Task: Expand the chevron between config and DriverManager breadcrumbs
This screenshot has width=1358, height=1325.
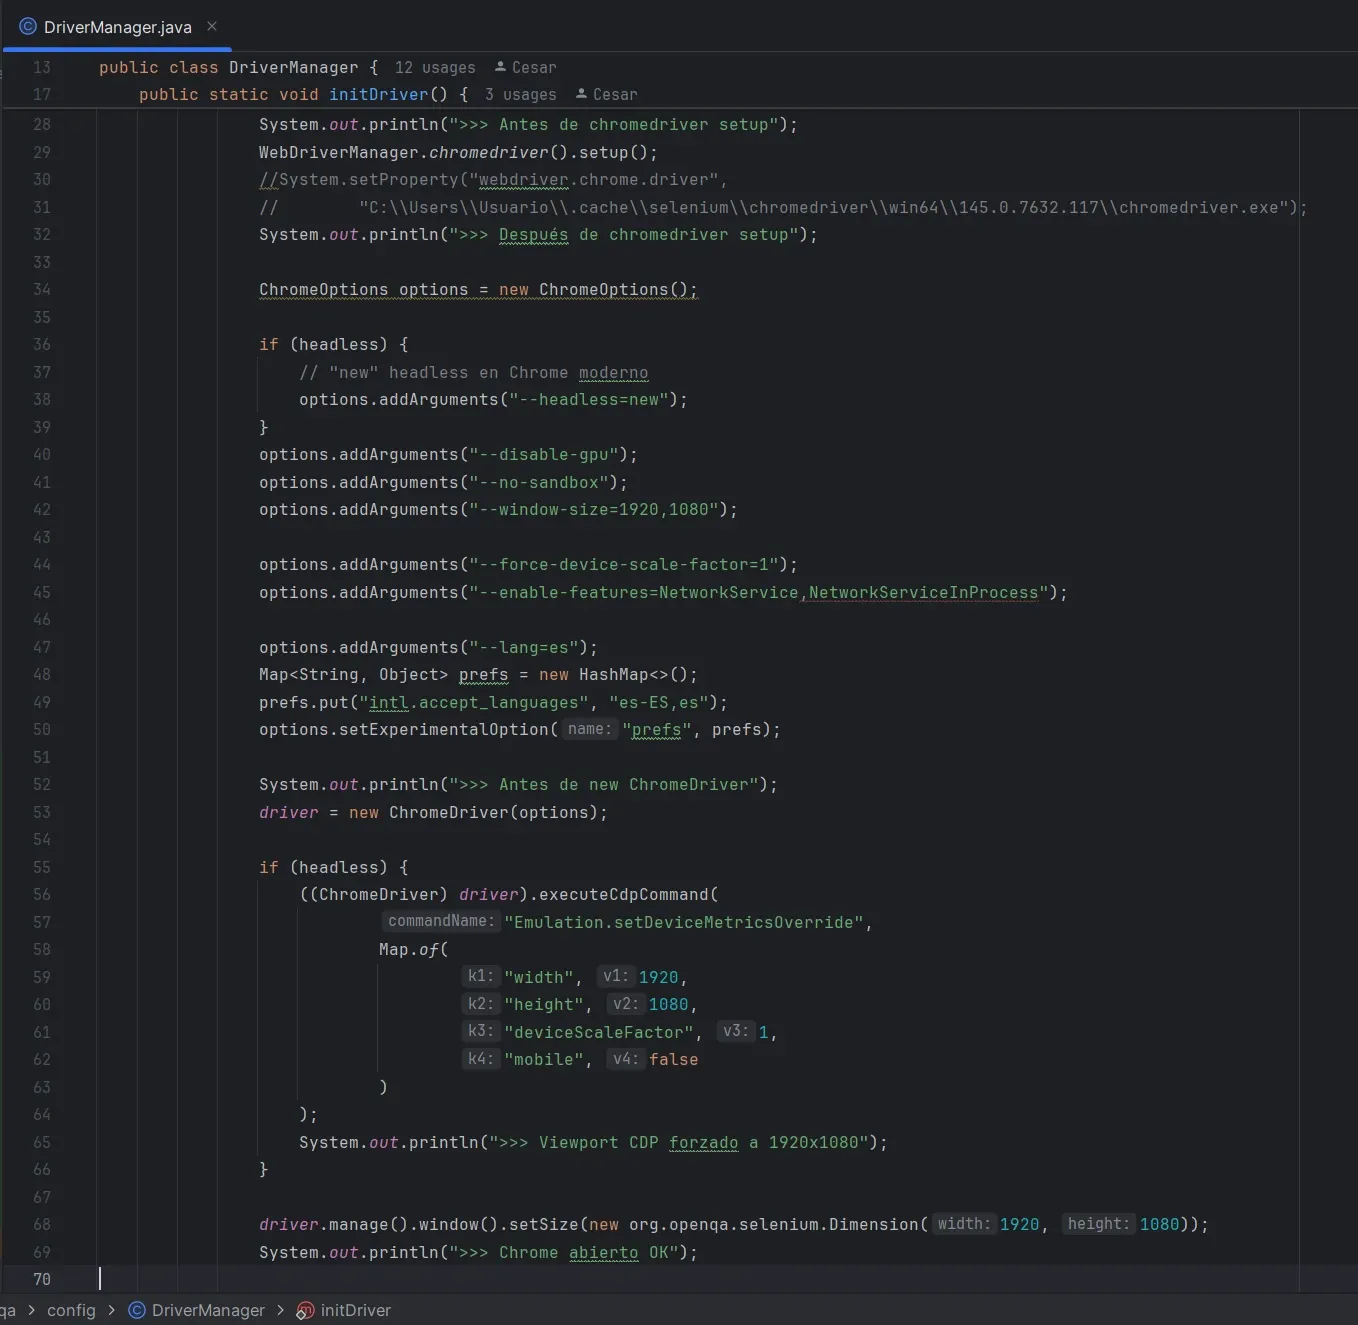Action: [x=111, y=1310]
